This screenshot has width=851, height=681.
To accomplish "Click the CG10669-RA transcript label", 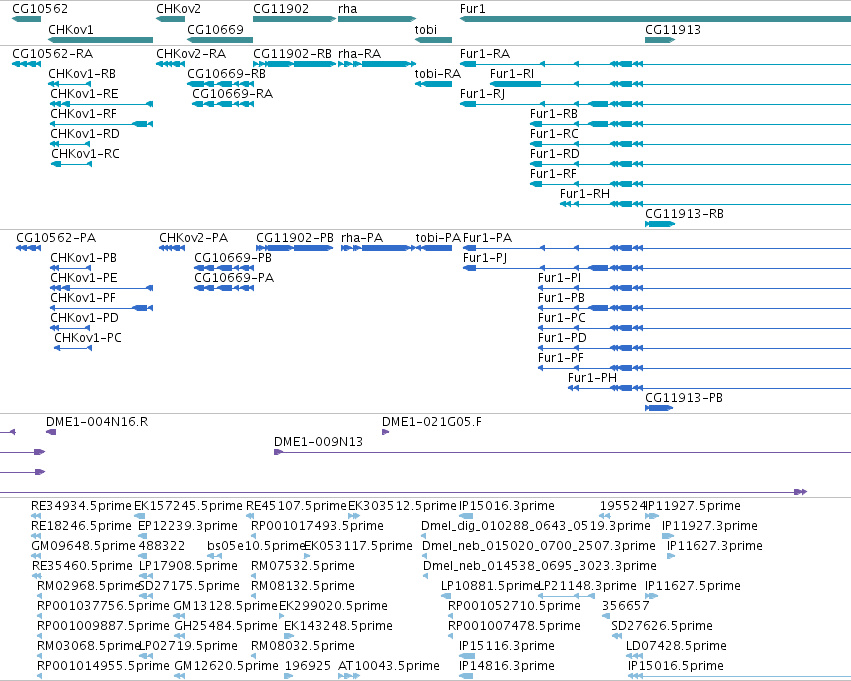I will point(232,94).
